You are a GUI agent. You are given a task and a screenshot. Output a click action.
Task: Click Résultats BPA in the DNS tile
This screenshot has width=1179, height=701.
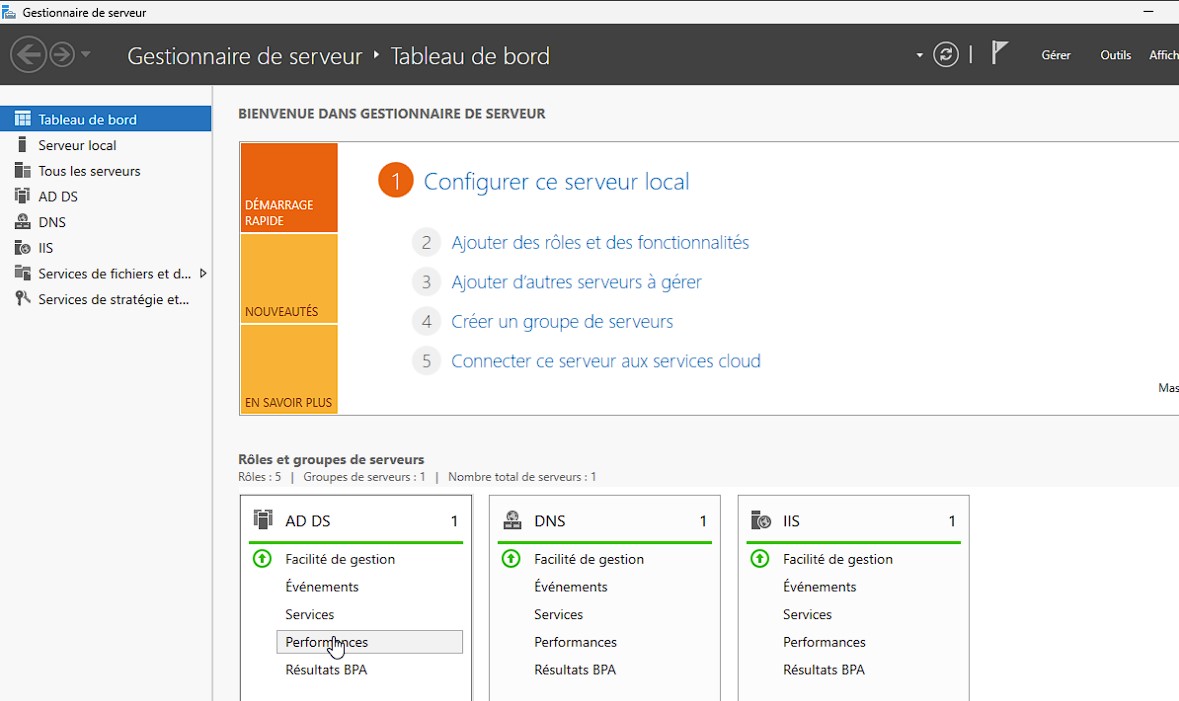point(575,670)
